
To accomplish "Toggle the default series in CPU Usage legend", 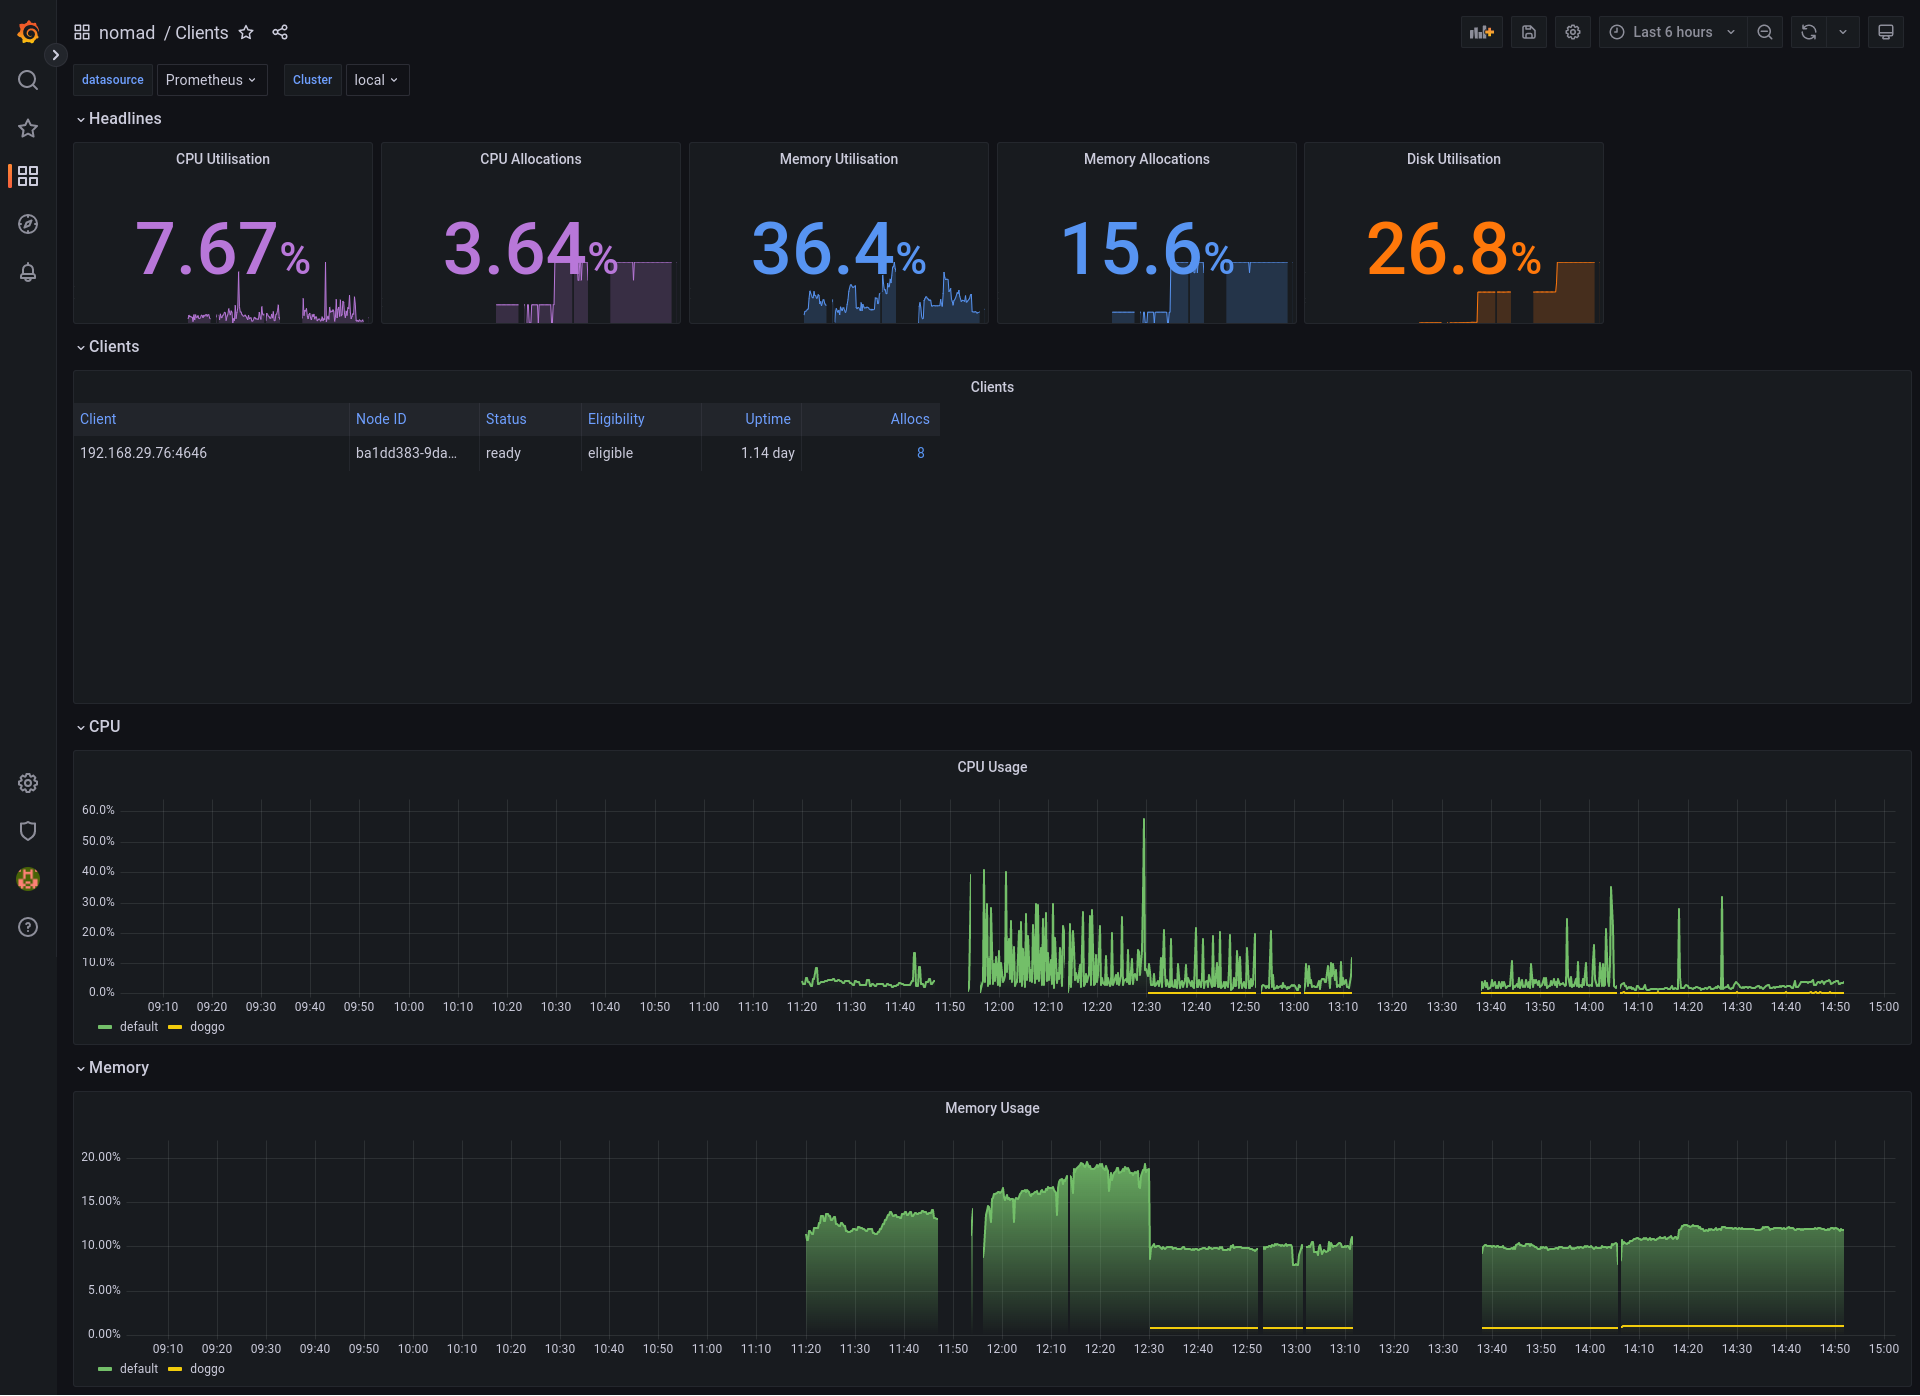I will [138, 1027].
